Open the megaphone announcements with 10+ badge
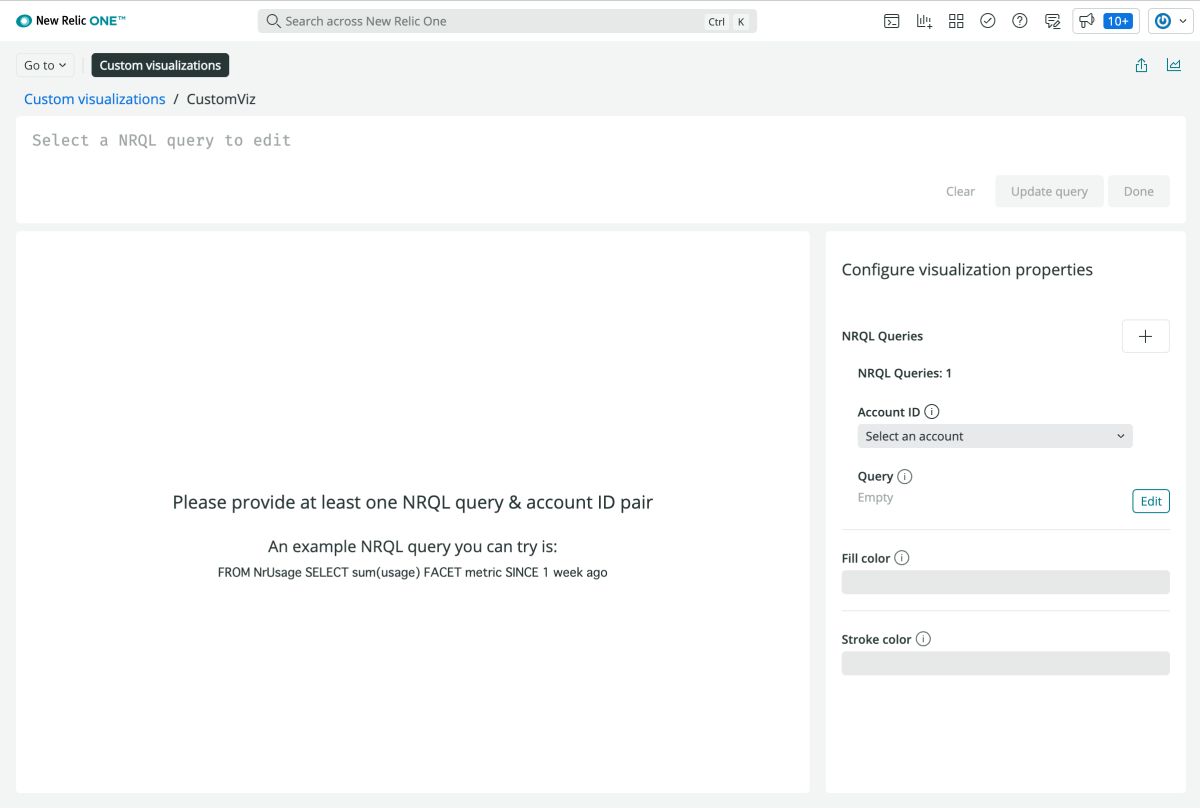This screenshot has height=808, width=1200. [1105, 21]
